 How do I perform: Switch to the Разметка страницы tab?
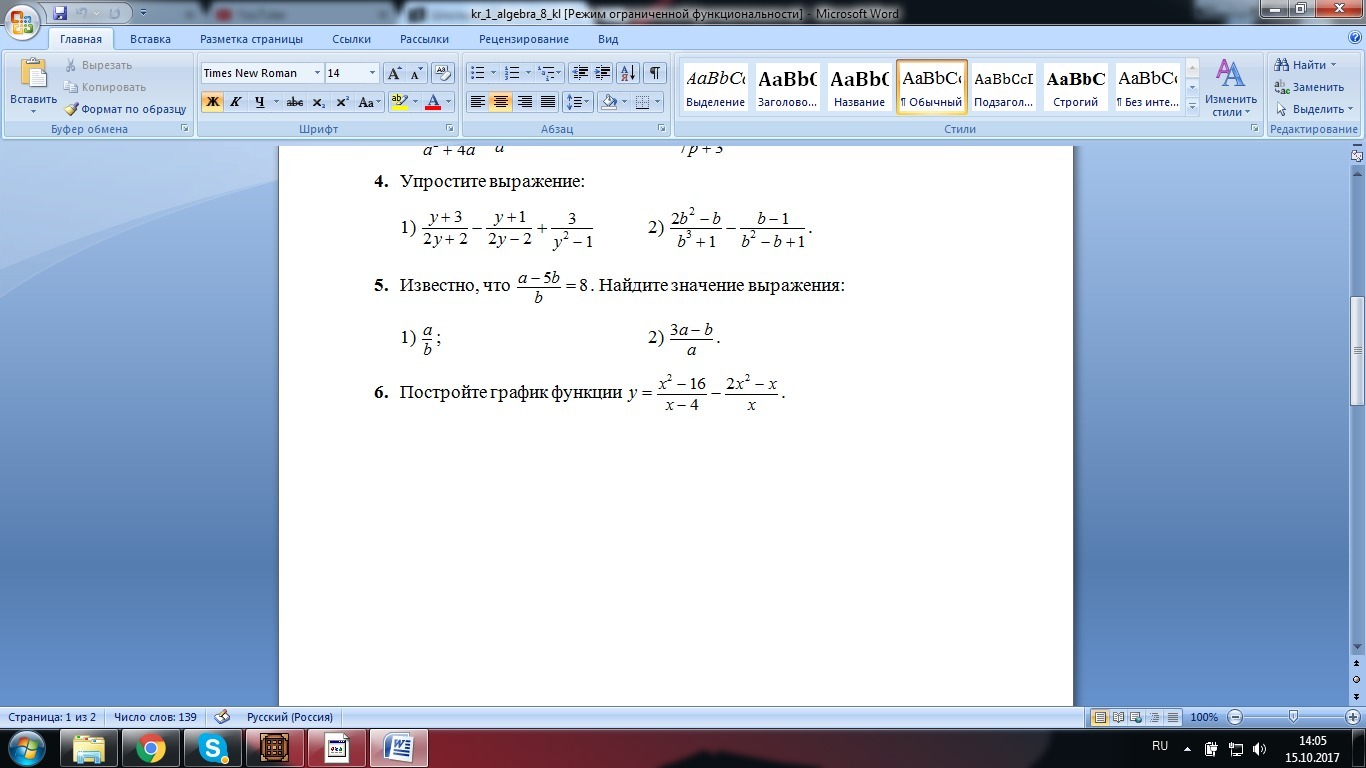[251, 39]
